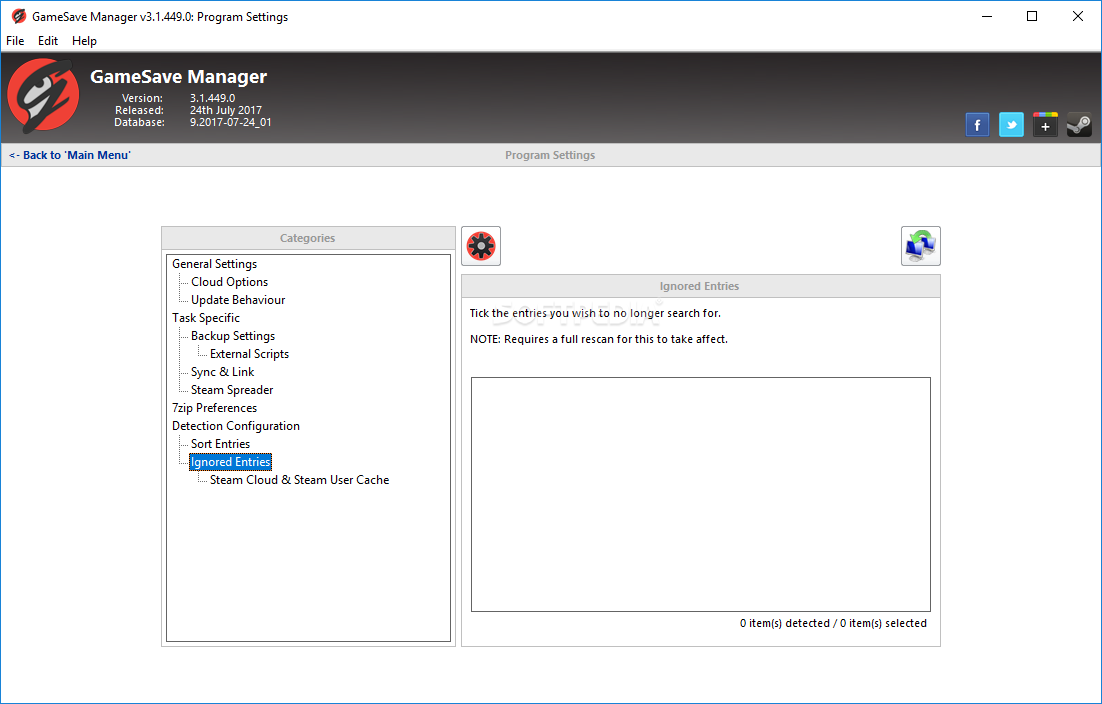Image resolution: width=1102 pixels, height=704 pixels.
Task: Open Update Behaviour settings
Action: [238, 300]
